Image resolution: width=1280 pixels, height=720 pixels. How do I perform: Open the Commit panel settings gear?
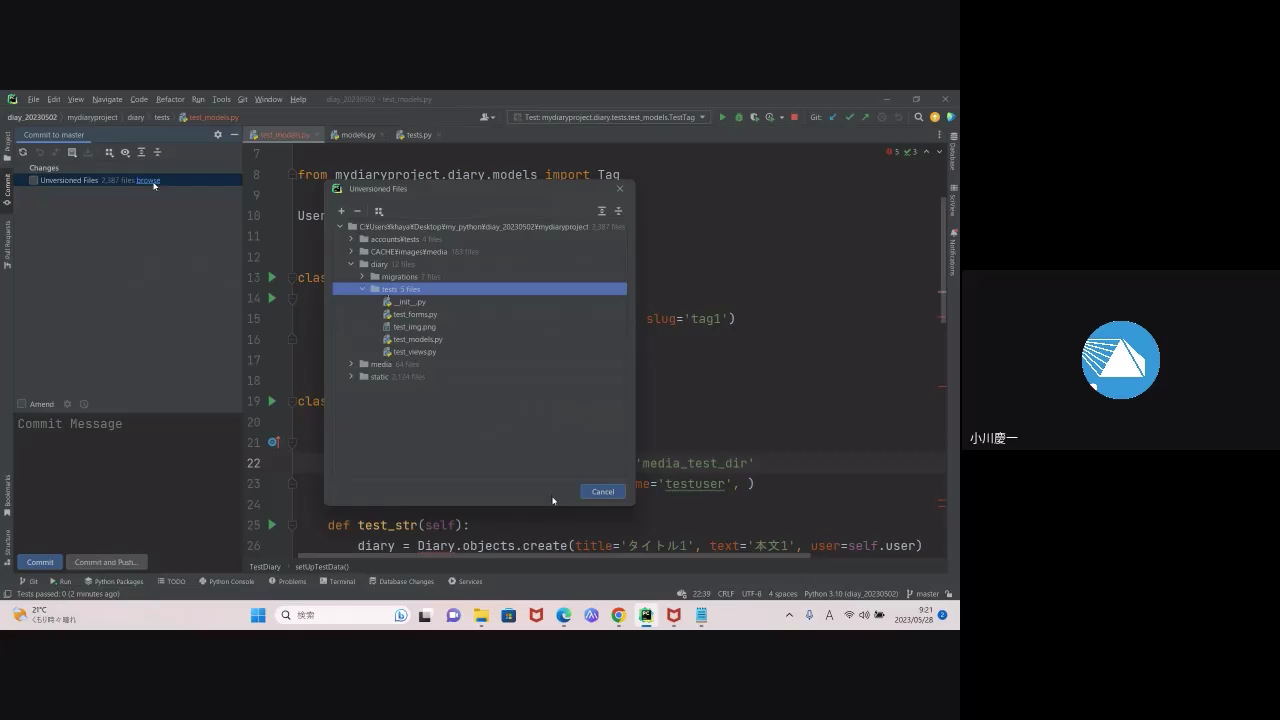coord(218,135)
